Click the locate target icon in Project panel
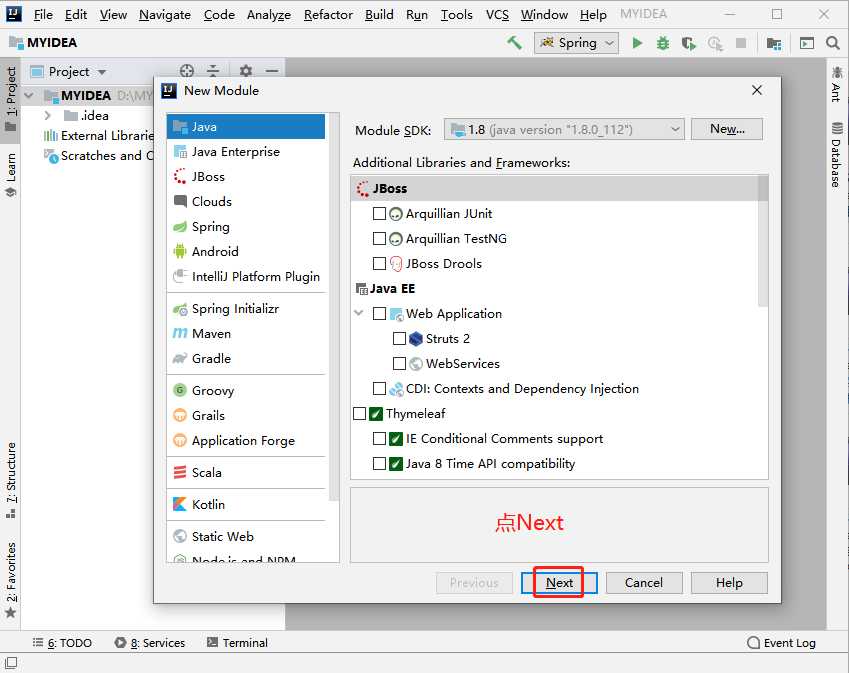Viewport: 849px width, 673px height. point(187,71)
